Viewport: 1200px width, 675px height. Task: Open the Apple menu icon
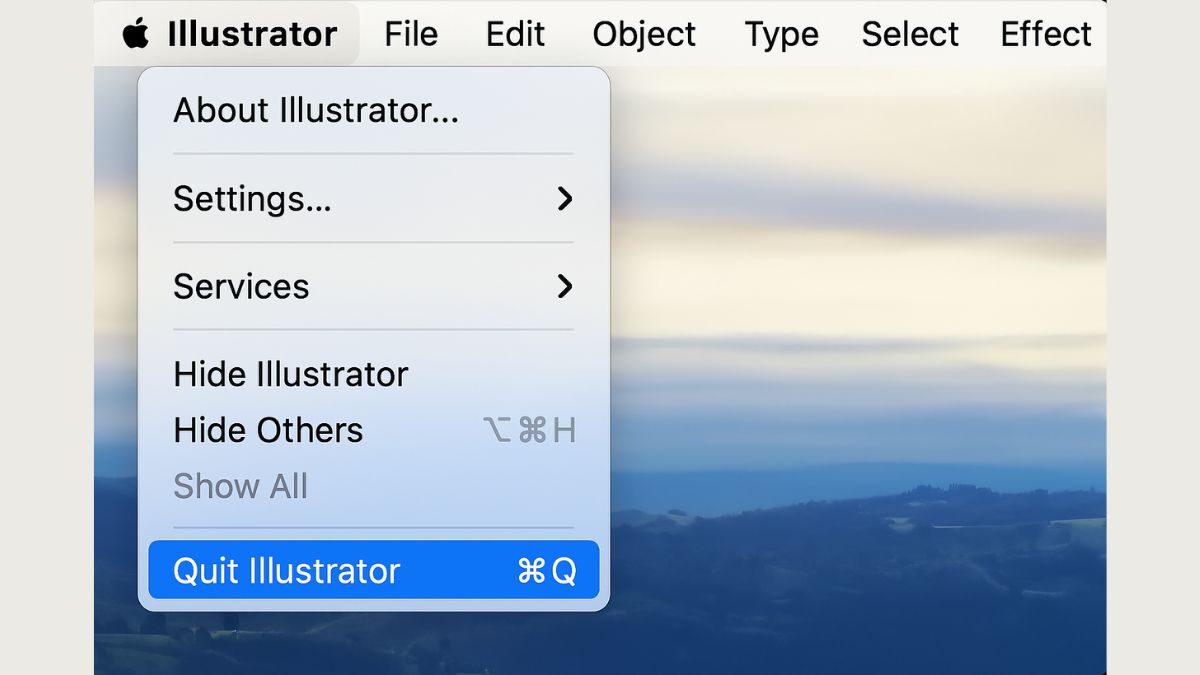tap(135, 34)
